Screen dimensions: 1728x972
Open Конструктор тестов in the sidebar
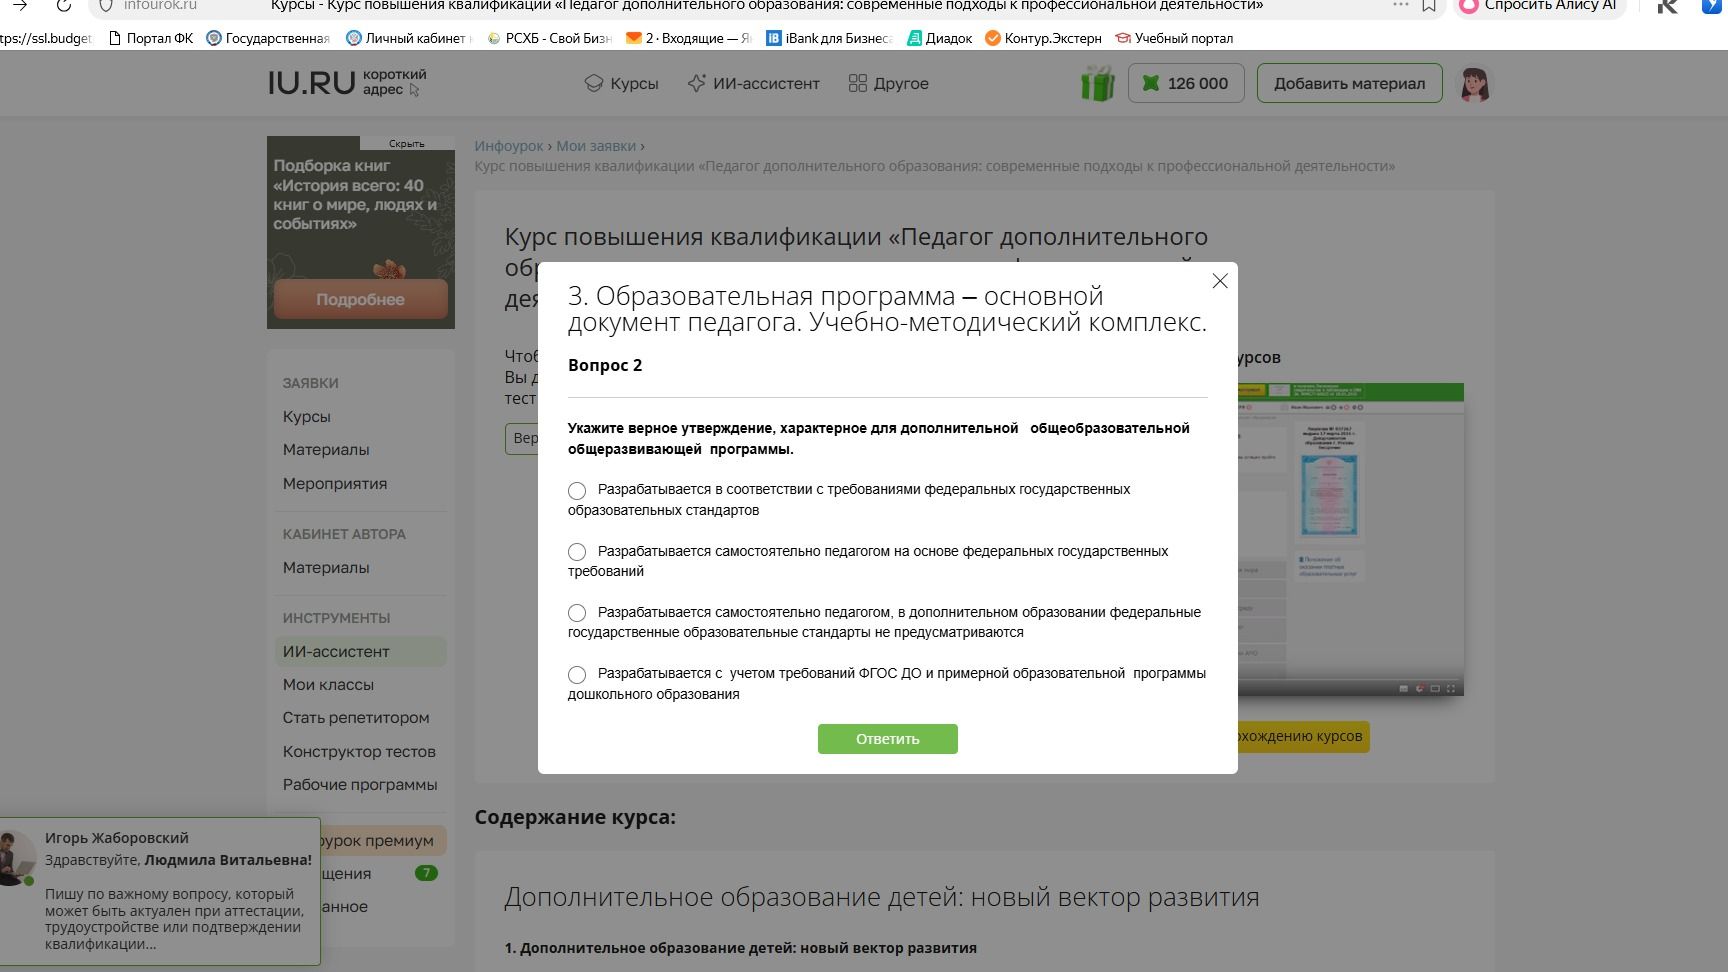(359, 752)
